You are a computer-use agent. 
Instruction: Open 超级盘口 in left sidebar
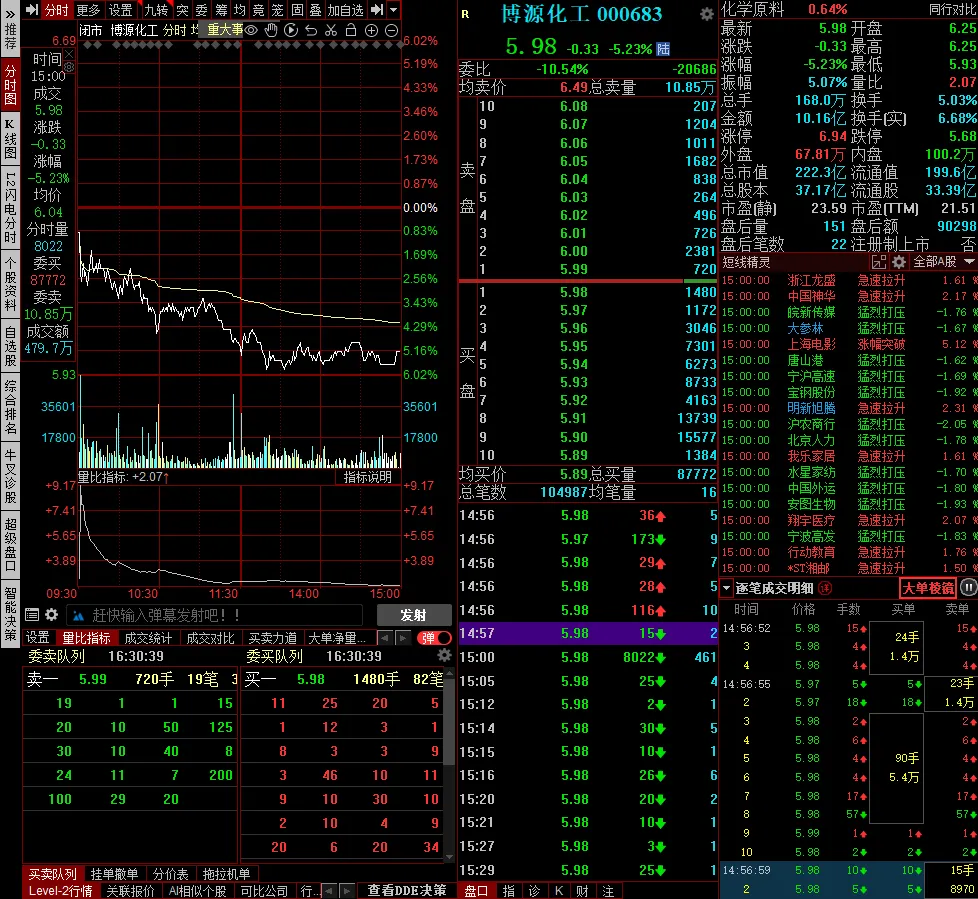10,544
